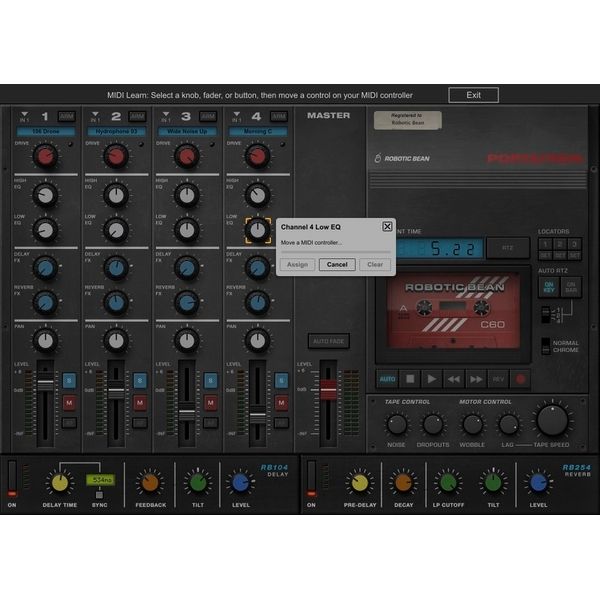Click the AUTO FADE button
Screen dimensions: 600x600
pos(329,341)
